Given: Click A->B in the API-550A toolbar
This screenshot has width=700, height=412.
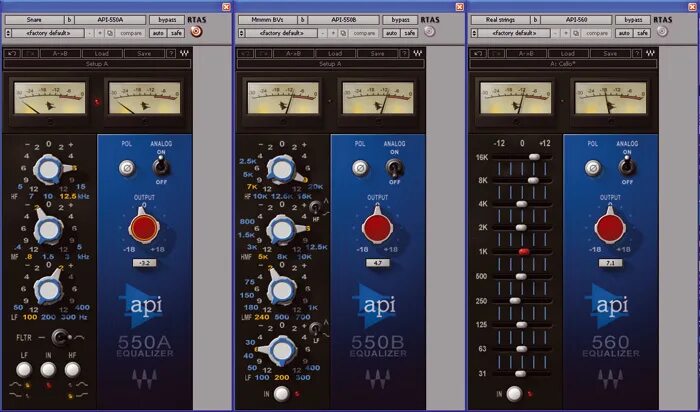Looking at the screenshot, I should pyautogui.click(x=60, y=54).
